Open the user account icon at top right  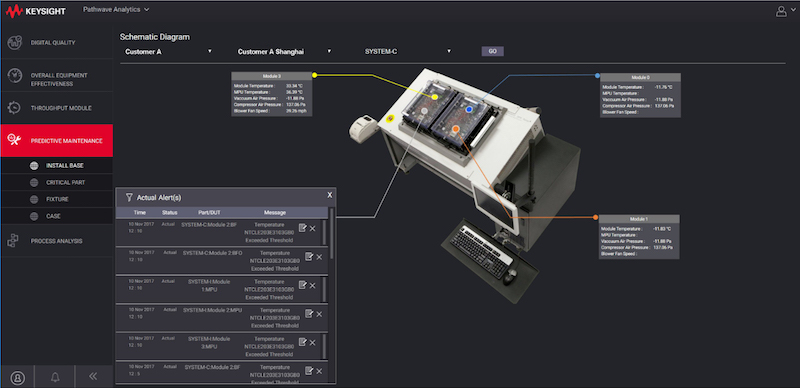click(x=781, y=11)
